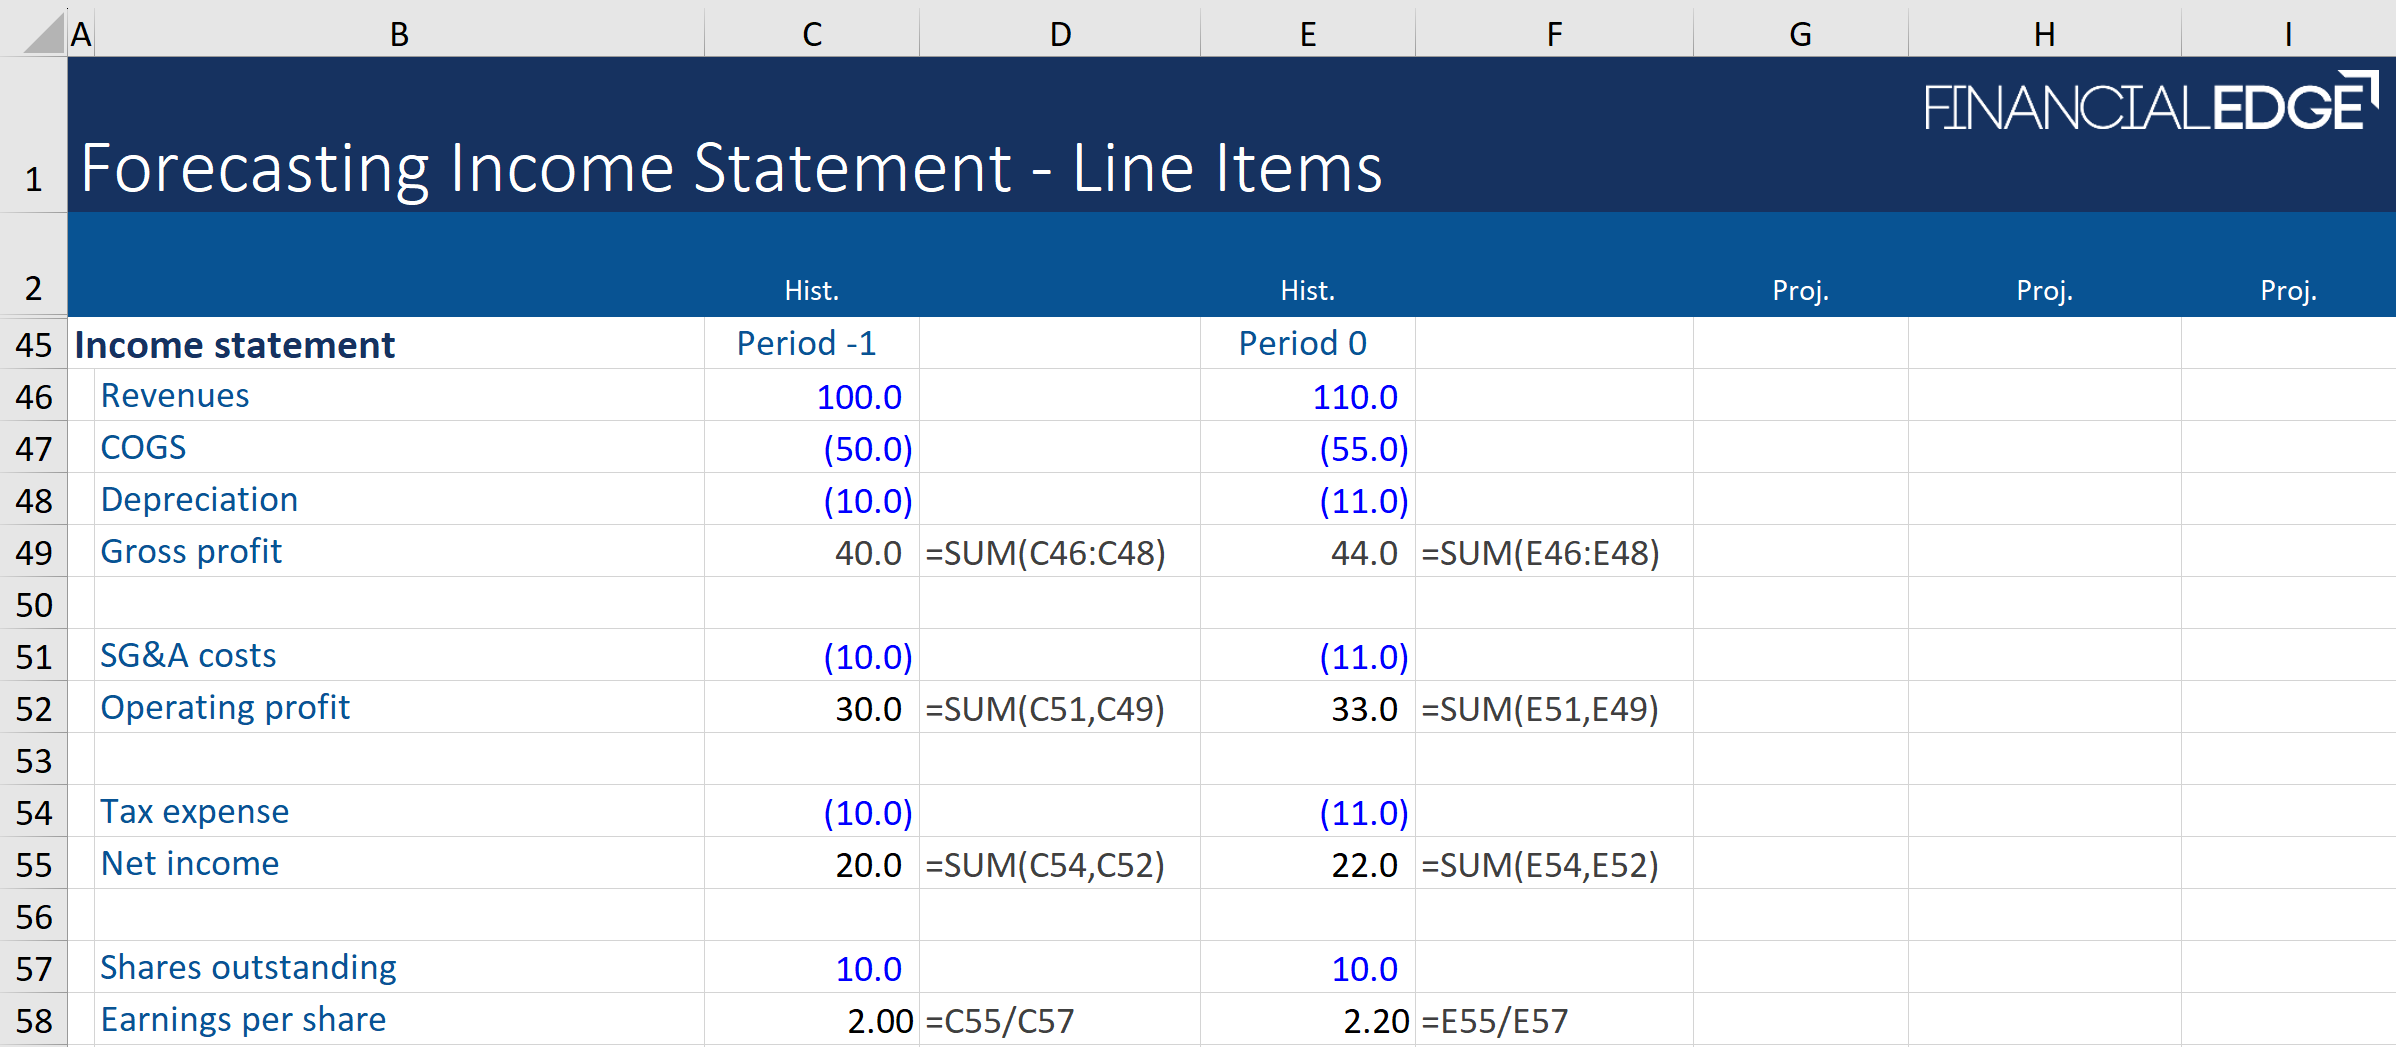
Task: Click the first Proj. header in column G
Action: coord(1799,291)
